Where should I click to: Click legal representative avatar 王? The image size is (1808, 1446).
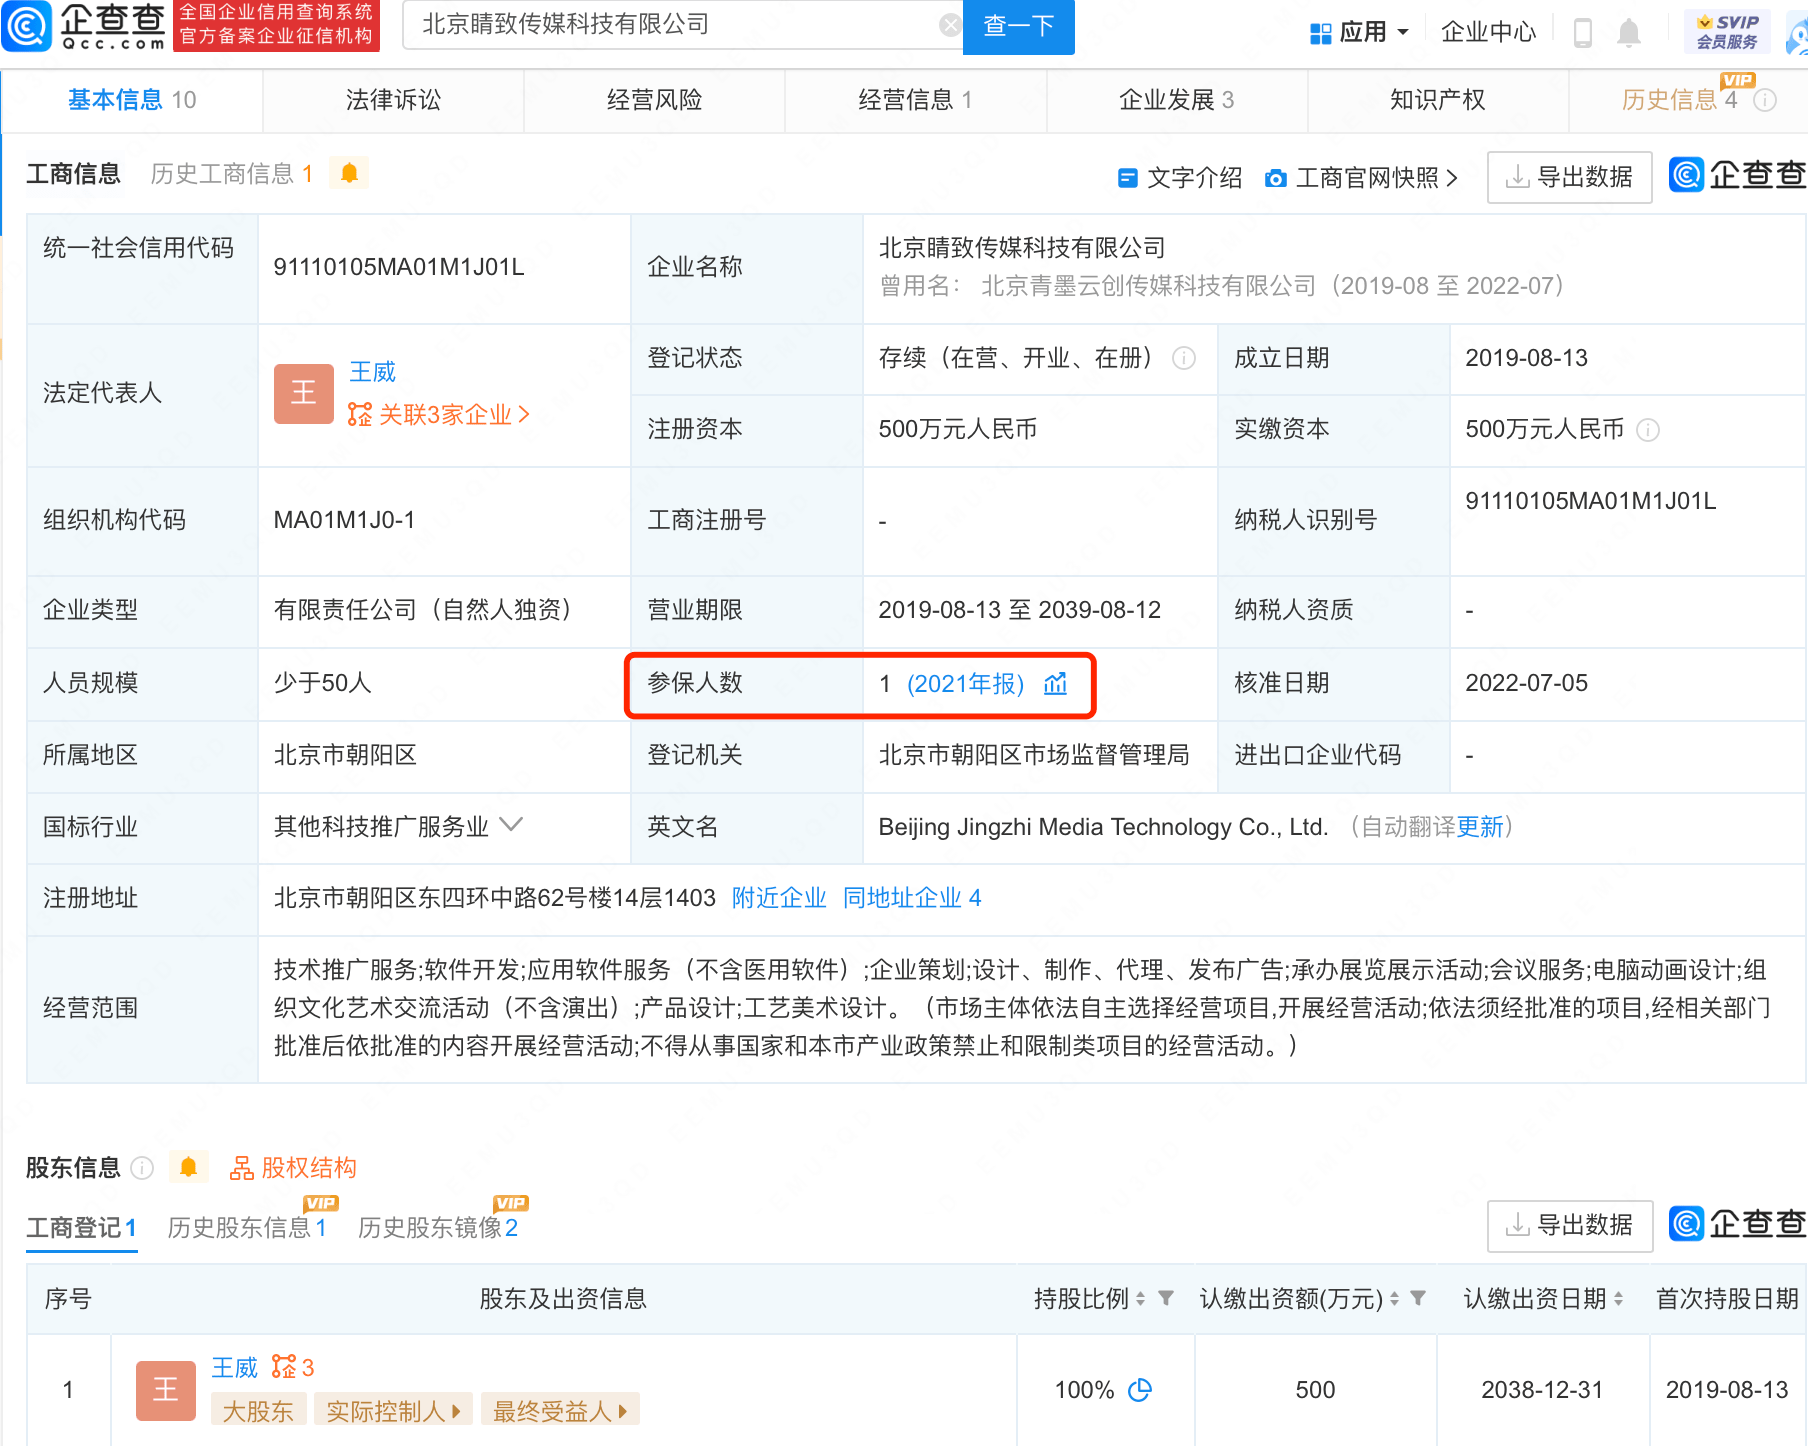304,393
